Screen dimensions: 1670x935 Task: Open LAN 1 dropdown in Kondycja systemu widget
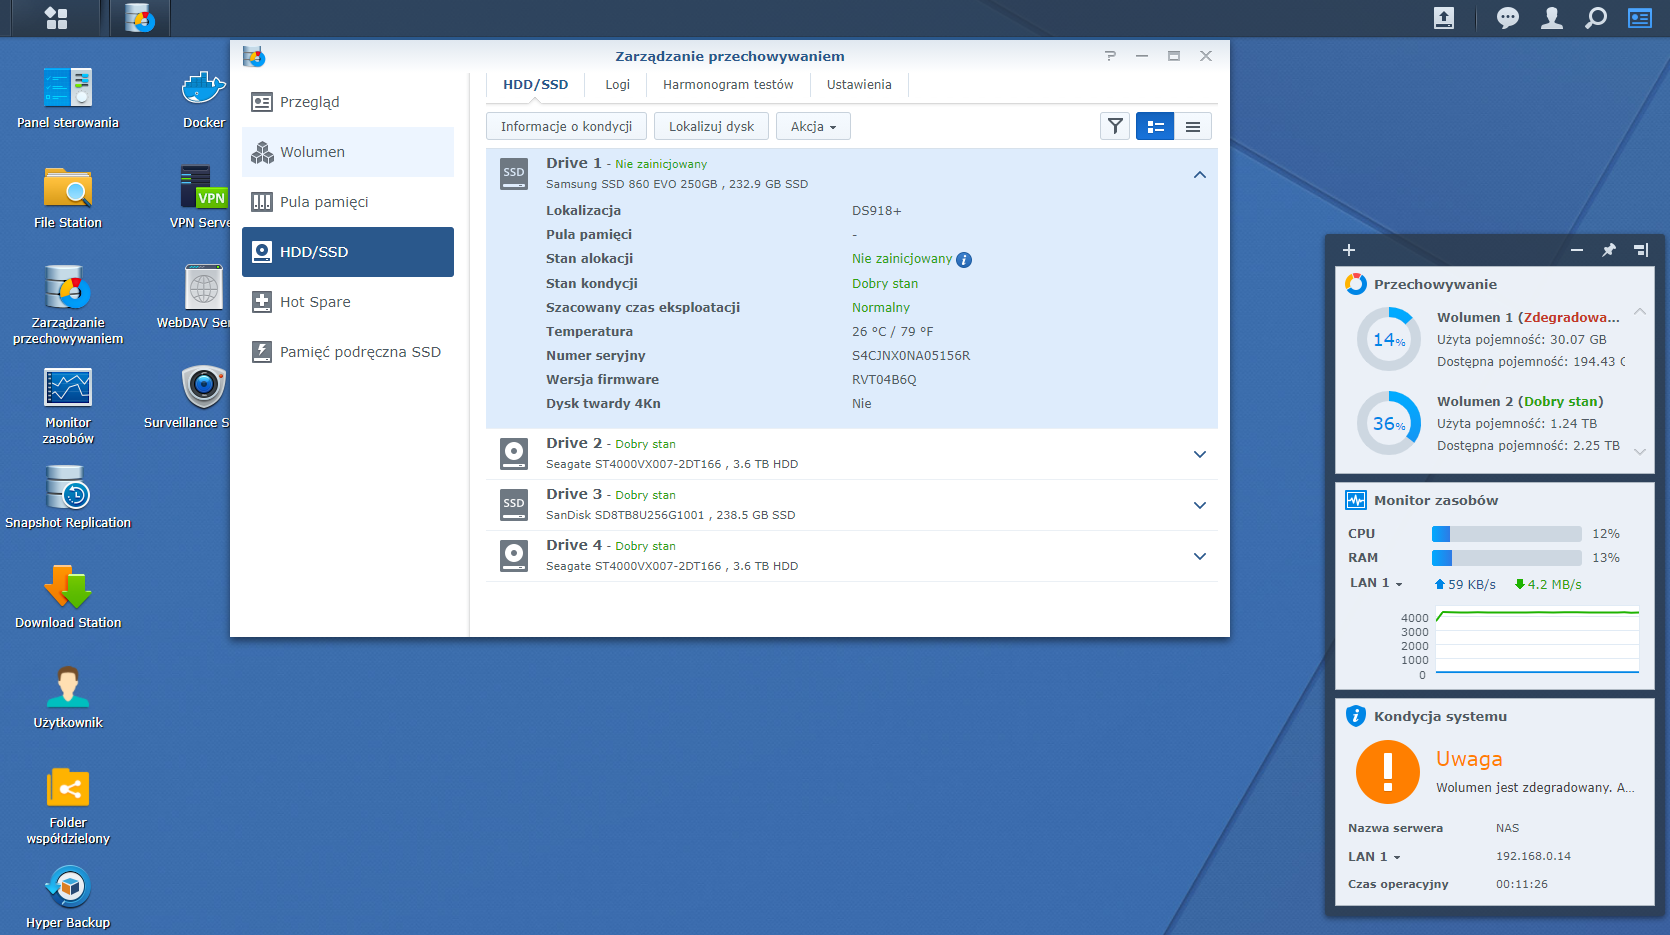pos(1374,857)
